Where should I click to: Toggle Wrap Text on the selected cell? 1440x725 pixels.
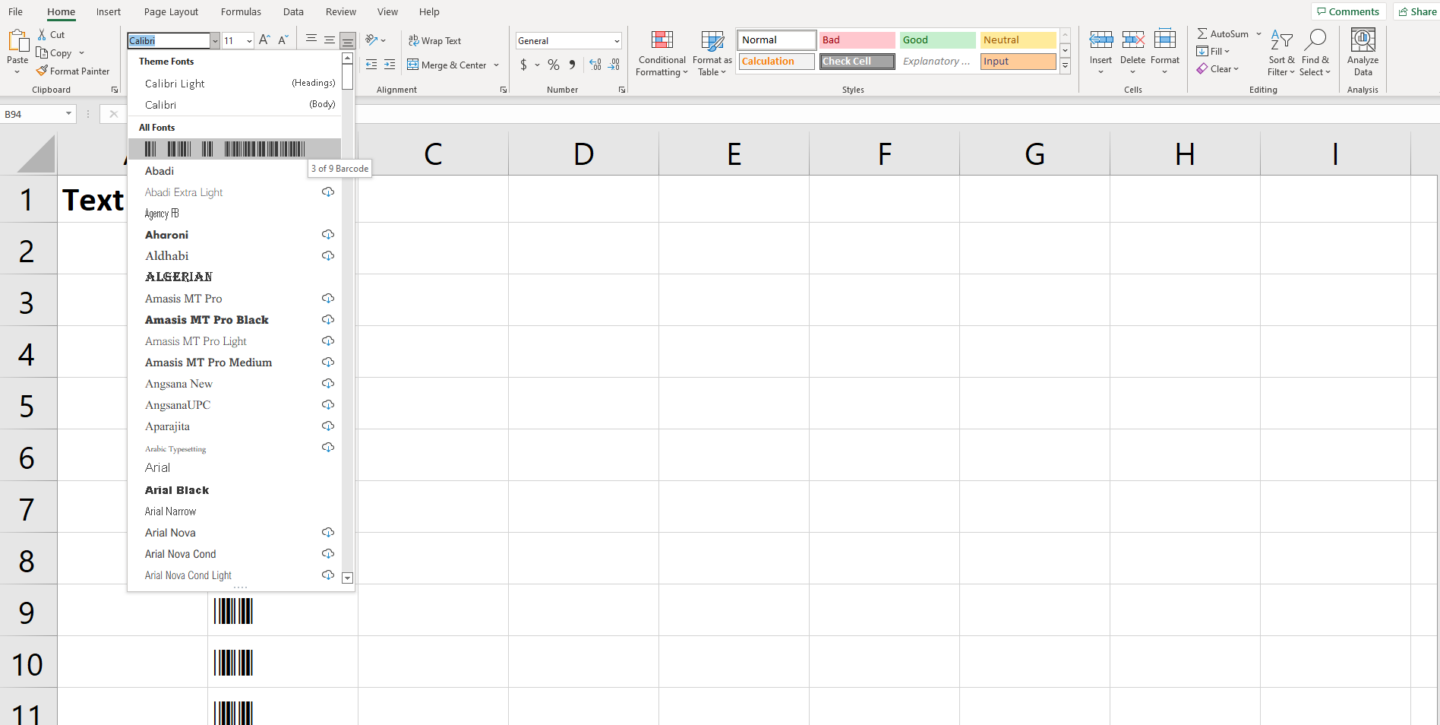tap(435, 41)
